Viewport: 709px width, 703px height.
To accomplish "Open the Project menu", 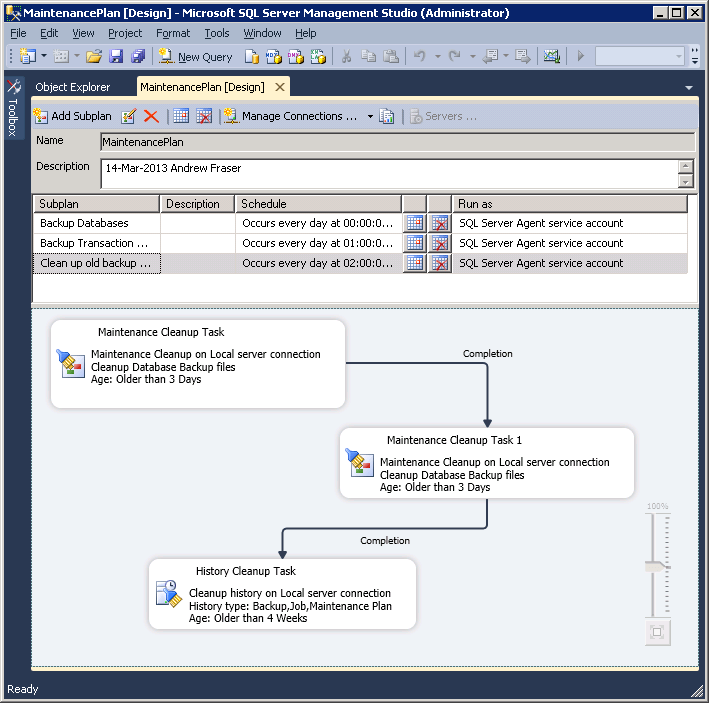I will click(x=125, y=33).
